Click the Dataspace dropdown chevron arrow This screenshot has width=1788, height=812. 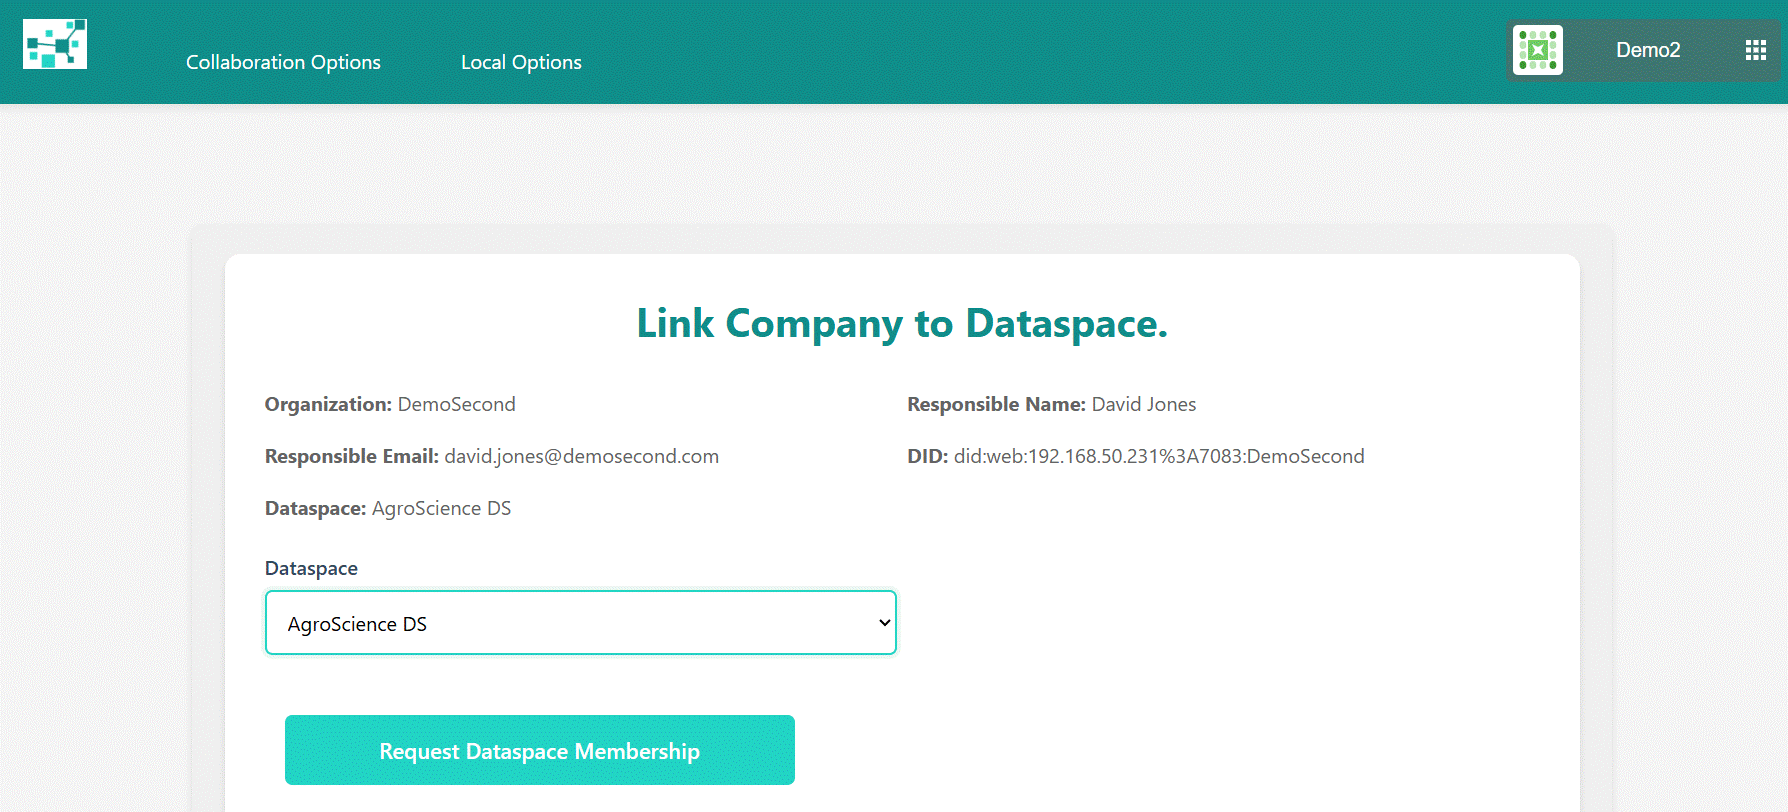tap(884, 623)
